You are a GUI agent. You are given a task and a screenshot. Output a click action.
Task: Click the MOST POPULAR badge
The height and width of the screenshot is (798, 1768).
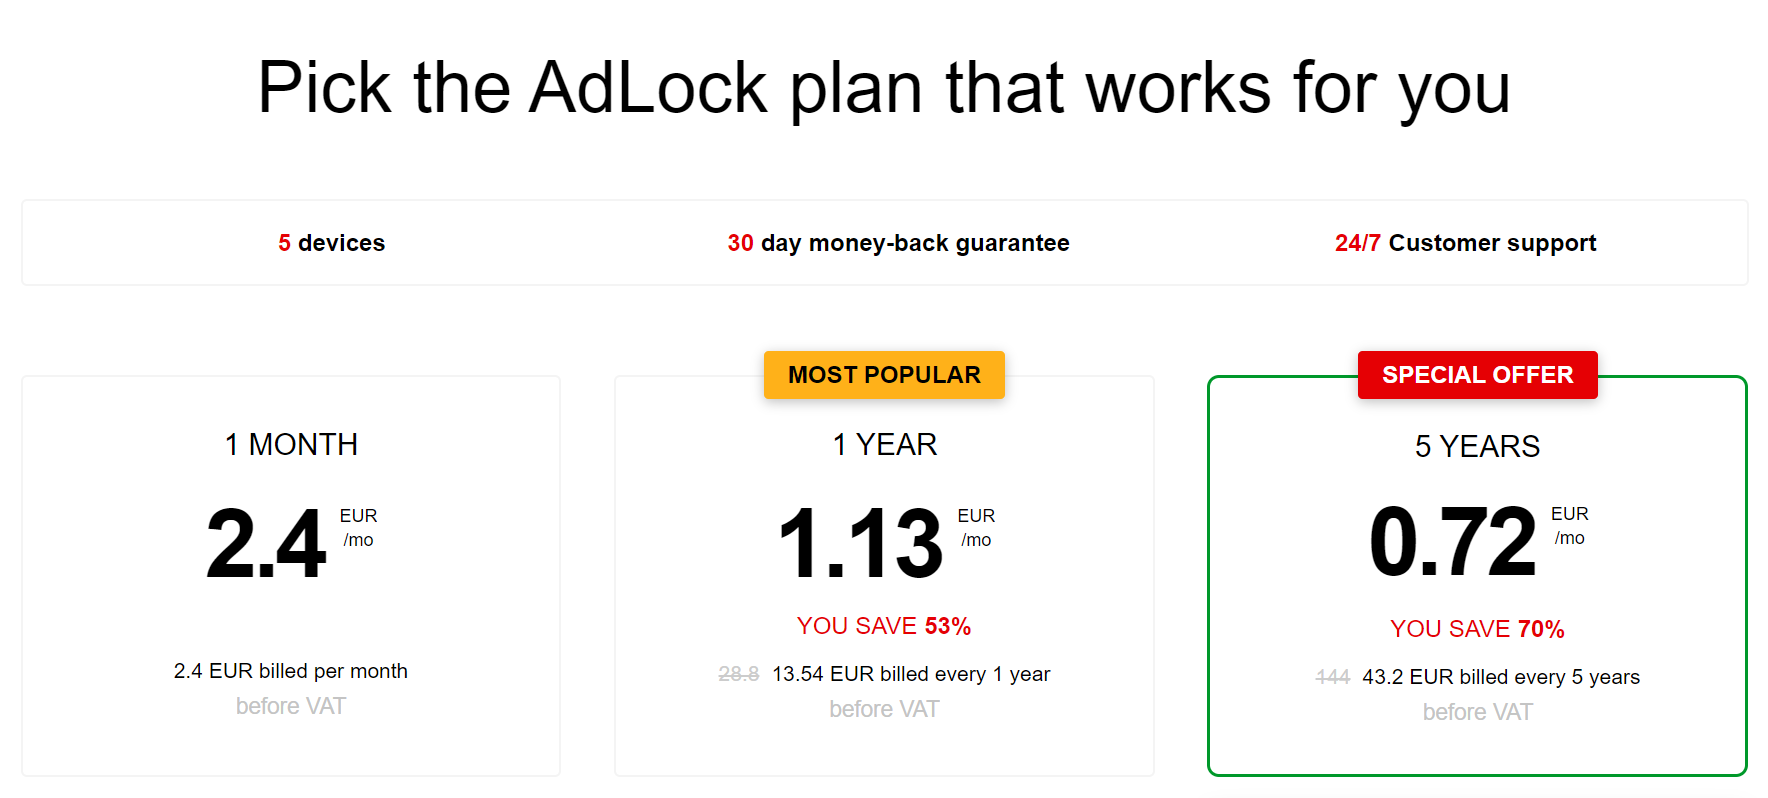pos(884,375)
